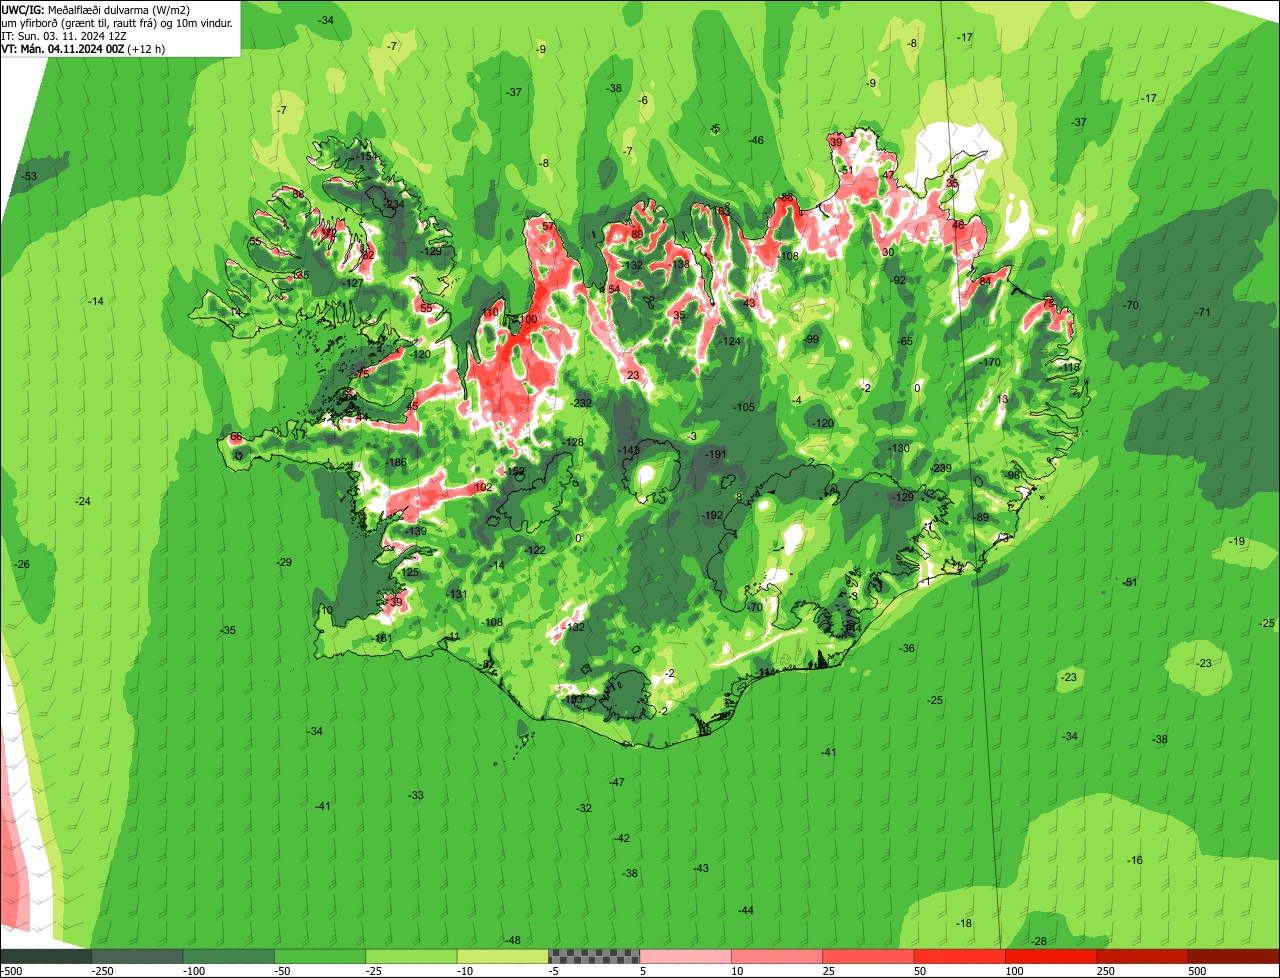The image size is (1280, 978).
Task: Click the offshore value '-71'
Action: coord(1203,312)
